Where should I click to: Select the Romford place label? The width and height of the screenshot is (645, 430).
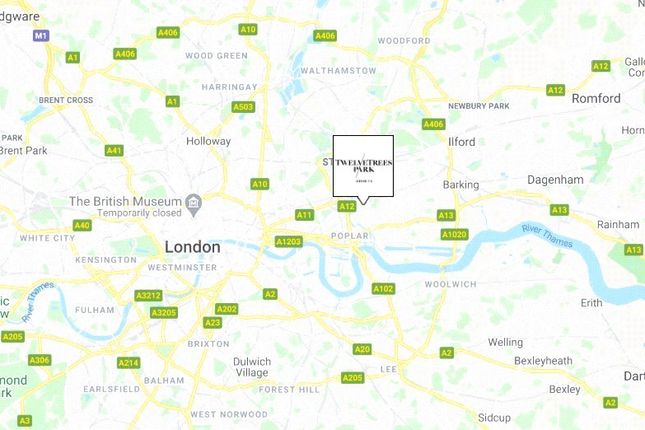(596, 99)
